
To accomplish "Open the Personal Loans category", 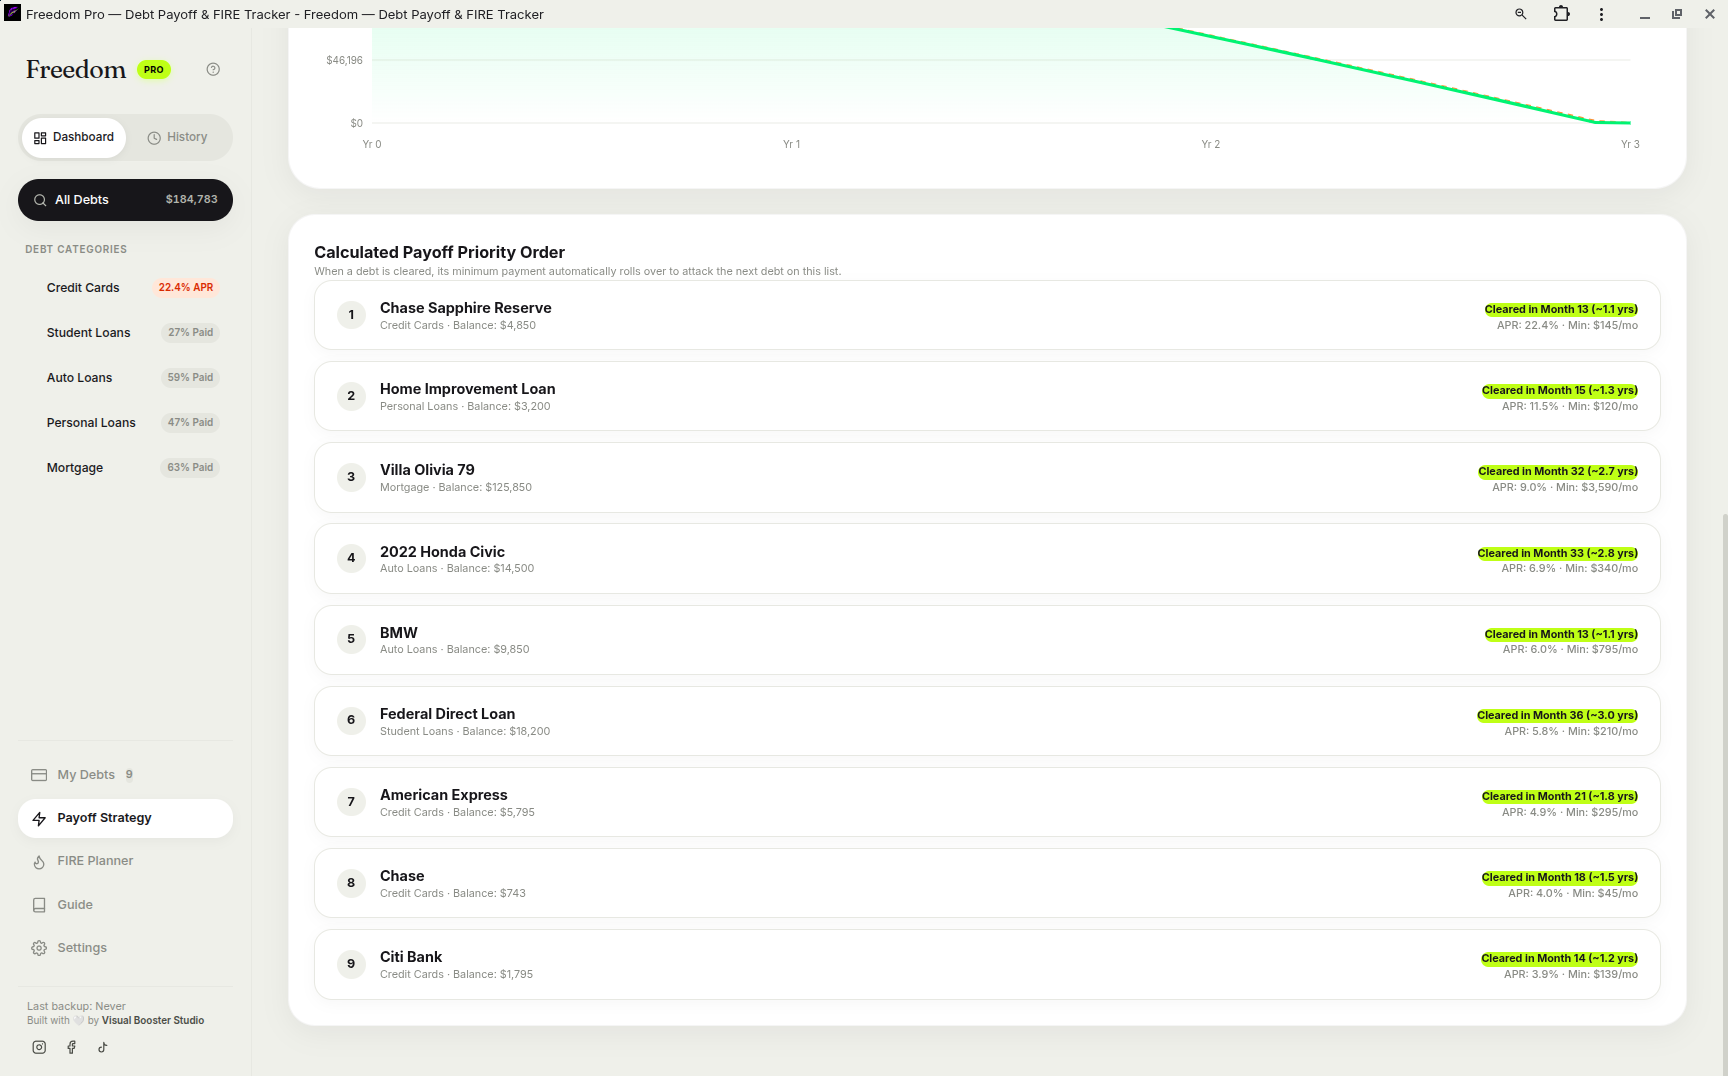I will (x=125, y=423).
